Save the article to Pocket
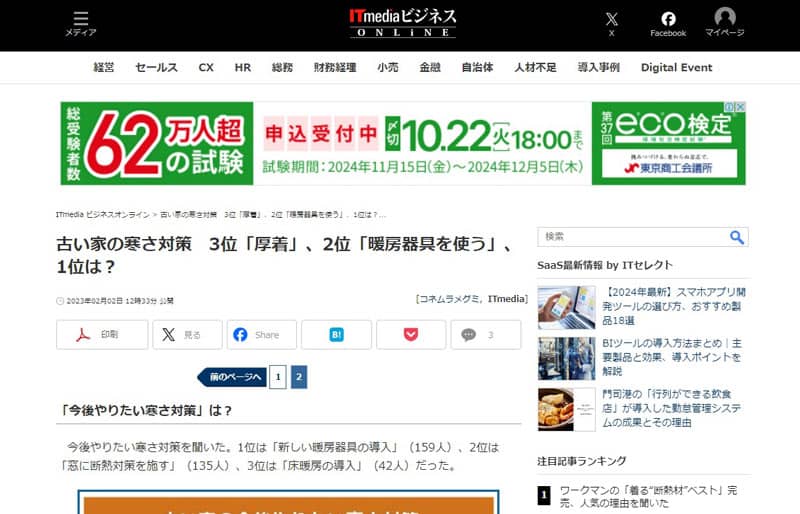800x514 pixels. (x=411, y=335)
